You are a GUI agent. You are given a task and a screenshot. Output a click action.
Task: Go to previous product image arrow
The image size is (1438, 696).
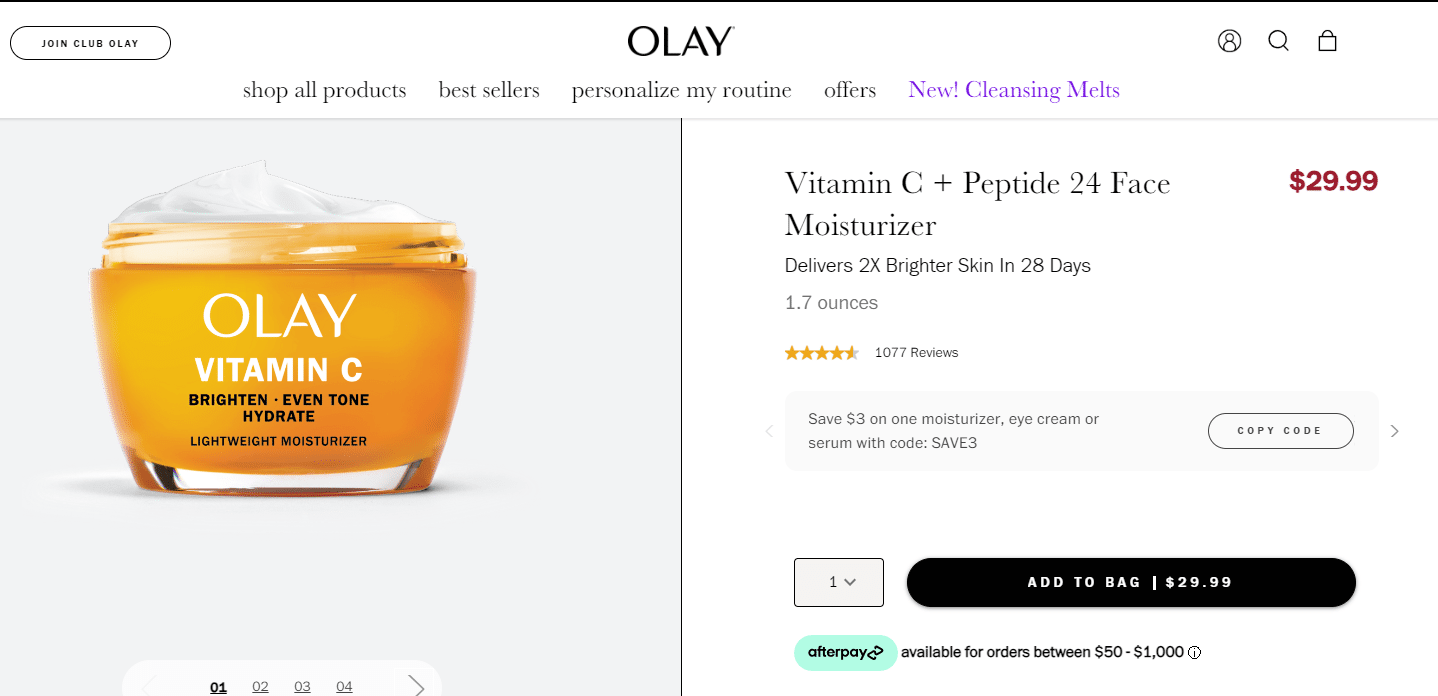click(x=150, y=686)
